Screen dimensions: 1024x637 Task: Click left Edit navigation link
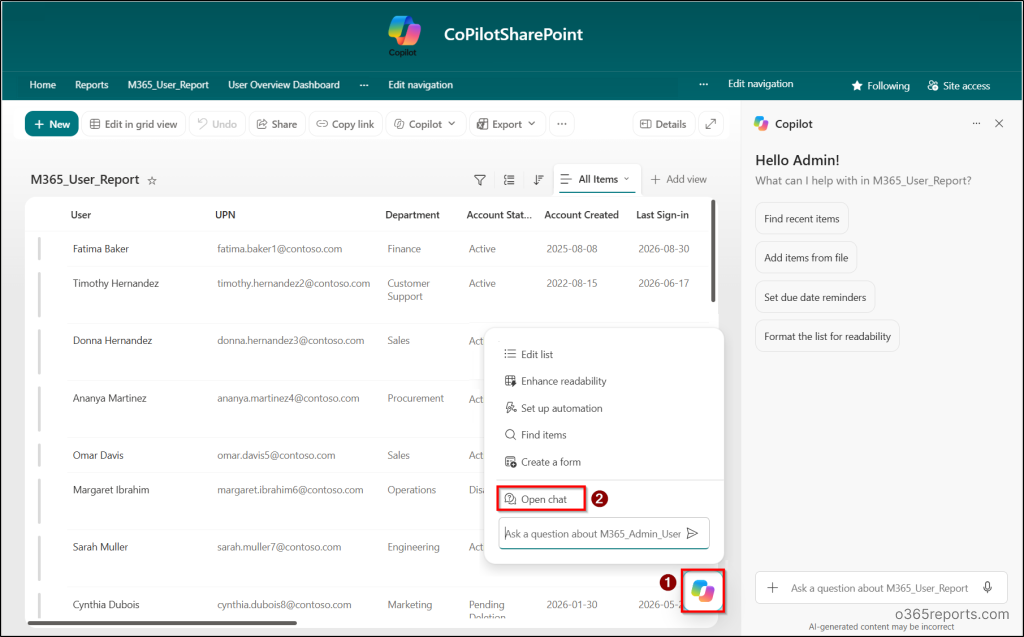[420, 85]
